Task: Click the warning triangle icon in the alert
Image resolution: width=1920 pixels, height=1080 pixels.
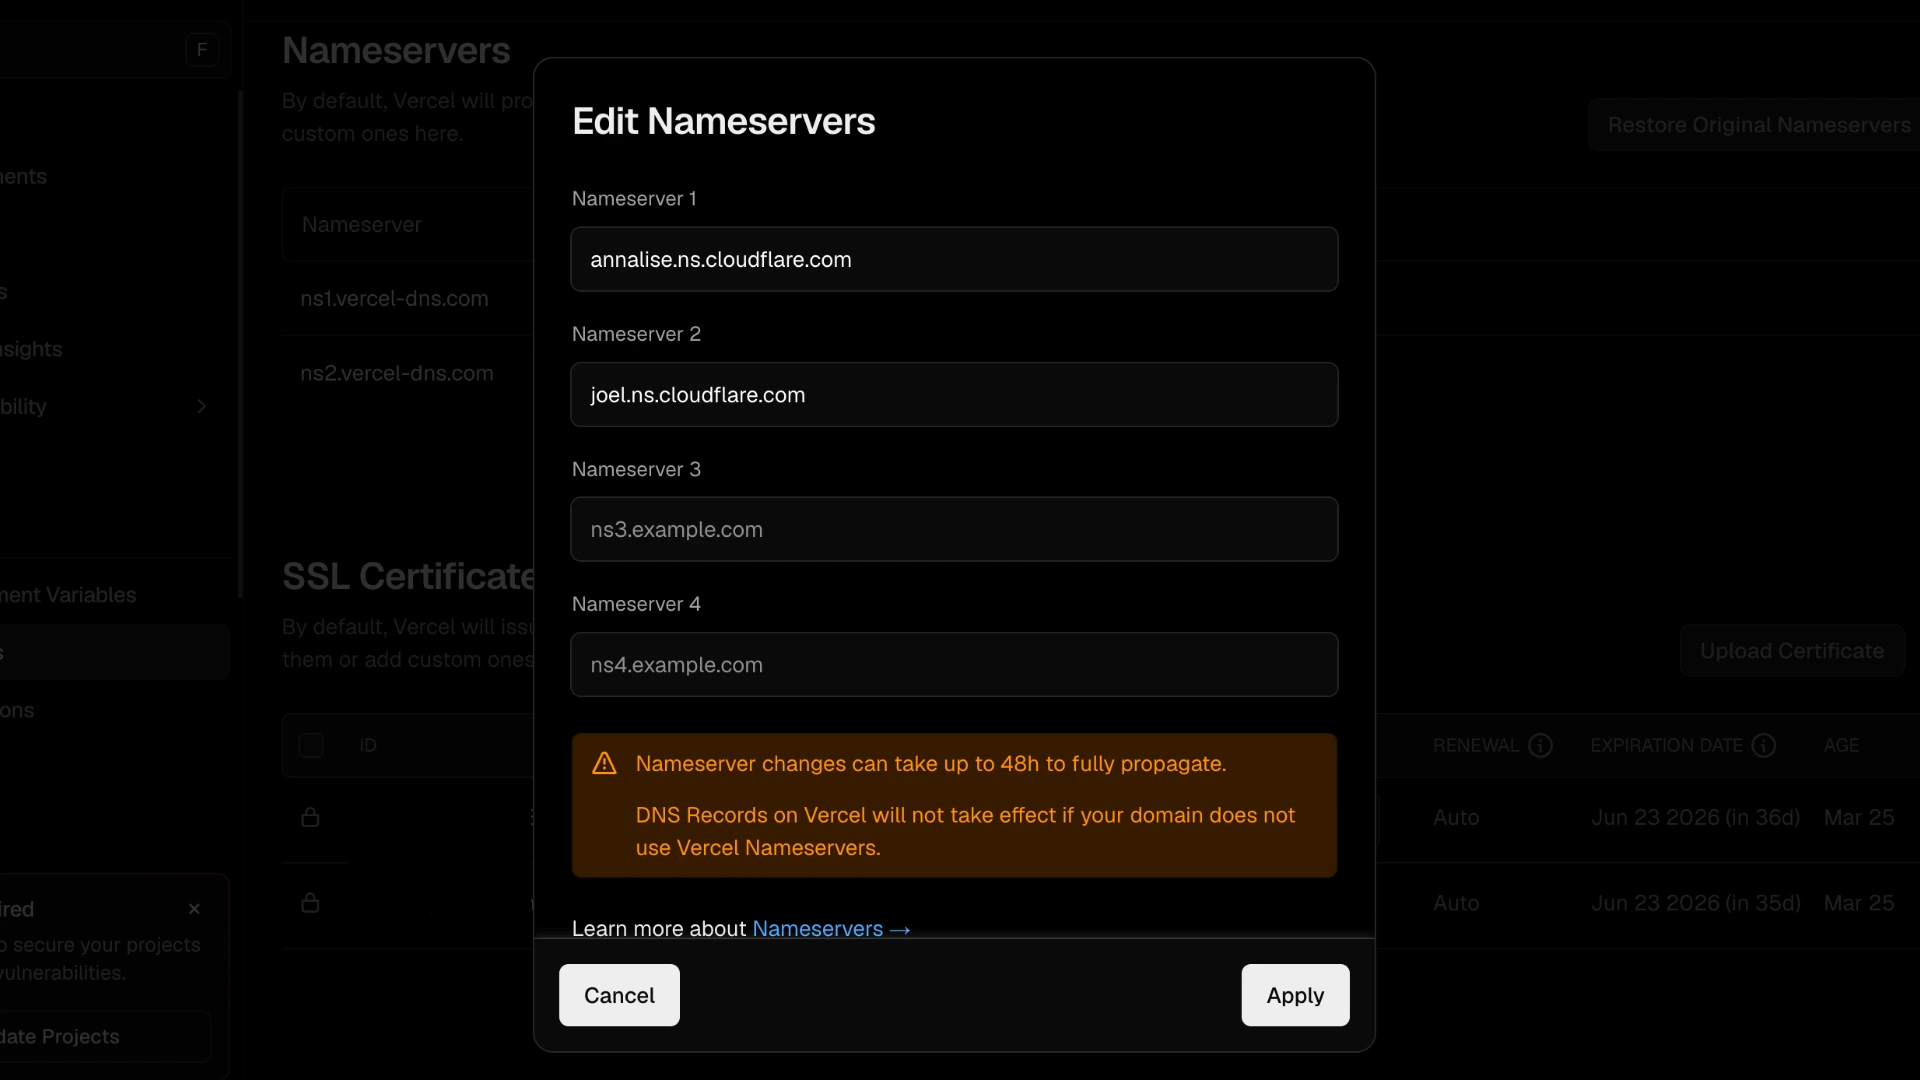Action: click(x=604, y=764)
